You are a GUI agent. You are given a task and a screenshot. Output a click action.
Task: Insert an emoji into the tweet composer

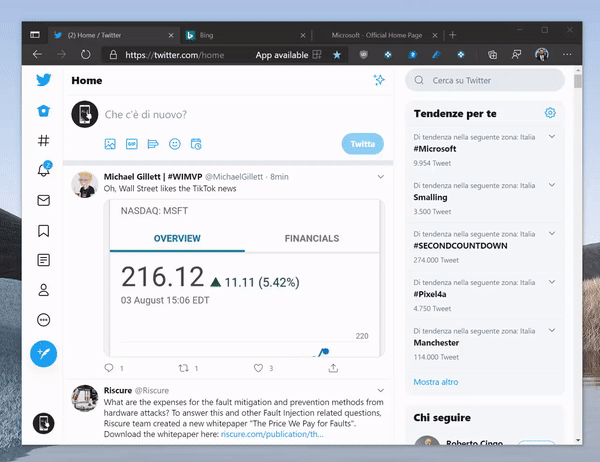175,144
